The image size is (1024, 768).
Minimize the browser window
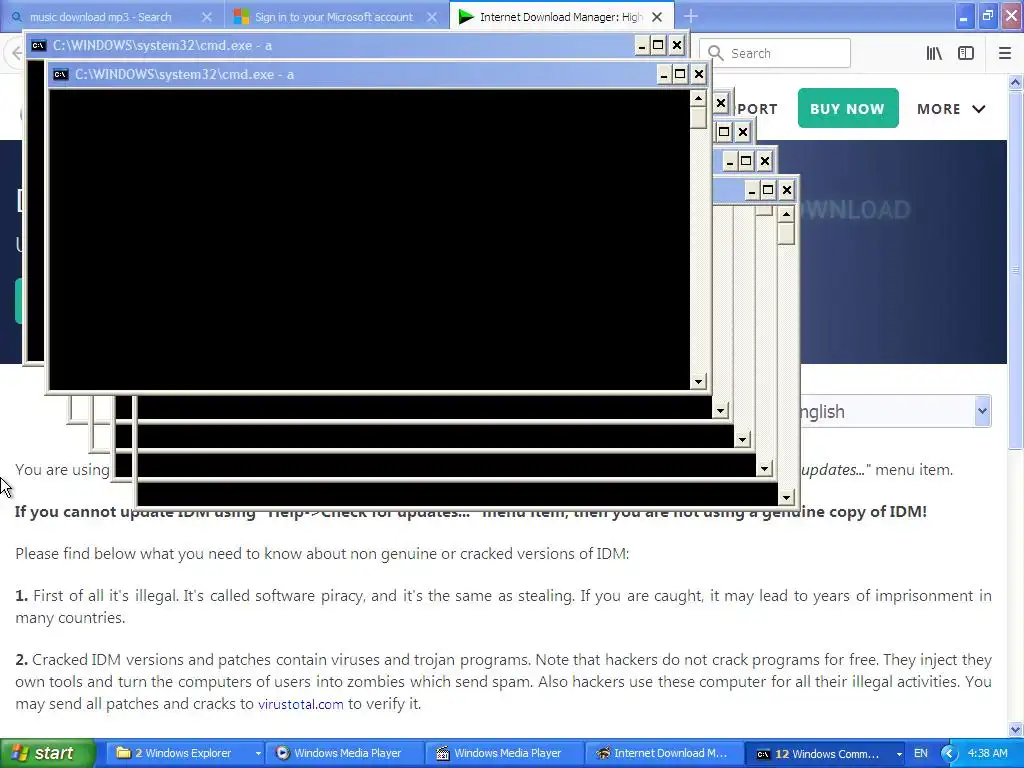963,16
